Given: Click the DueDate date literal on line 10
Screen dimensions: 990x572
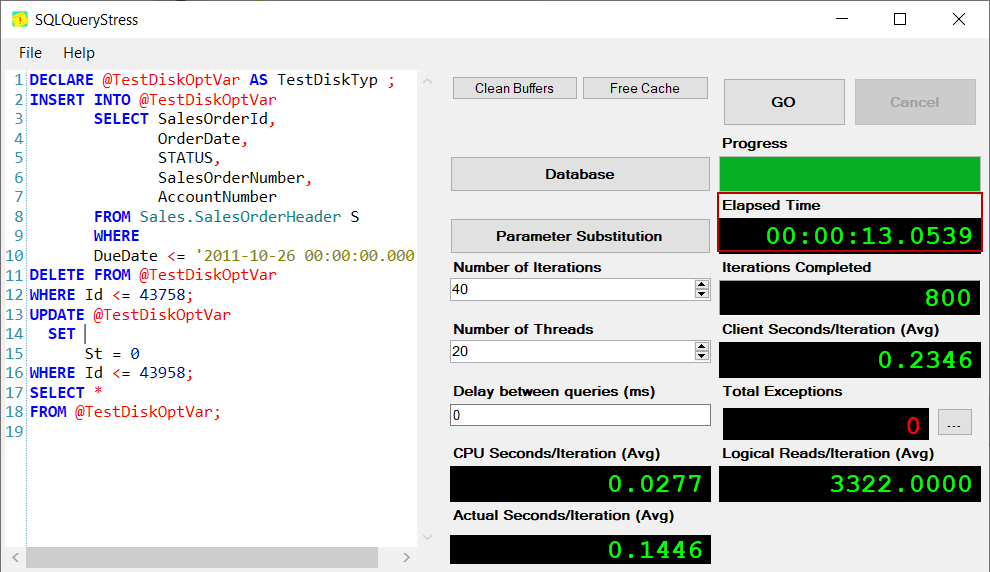Looking at the screenshot, I should [x=305, y=256].
